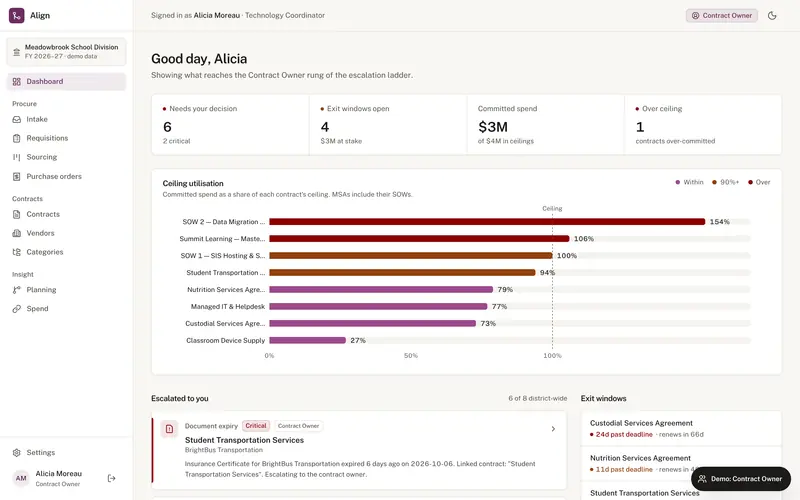This screenshot has height=500, width=800.
Task: Go to Dashboard page
Action: (x=66, y=82)
